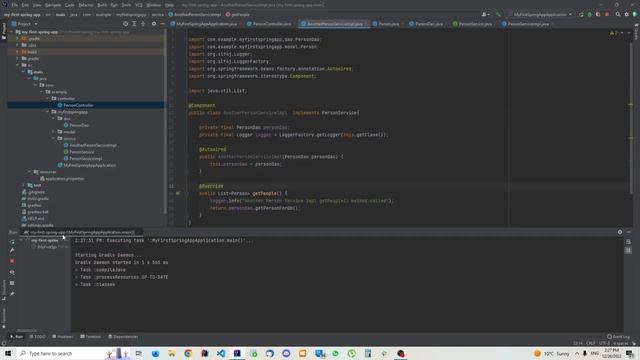Open run configuration dropdown MyFirstSpringAppApplication
Image resolution: width=640 pixels, height=360 pixels.
pos(542,15)
